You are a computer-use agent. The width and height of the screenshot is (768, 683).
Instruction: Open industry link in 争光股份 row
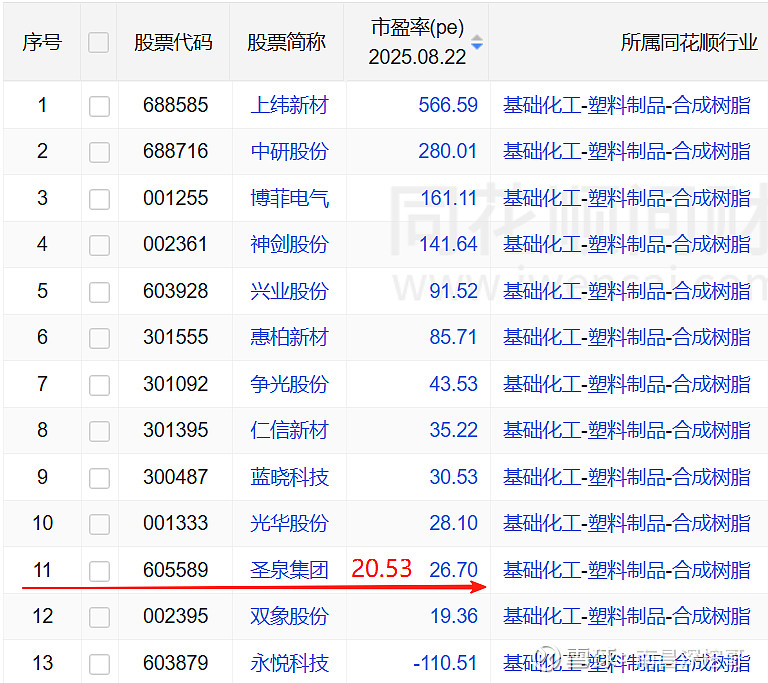coord(627,384)
